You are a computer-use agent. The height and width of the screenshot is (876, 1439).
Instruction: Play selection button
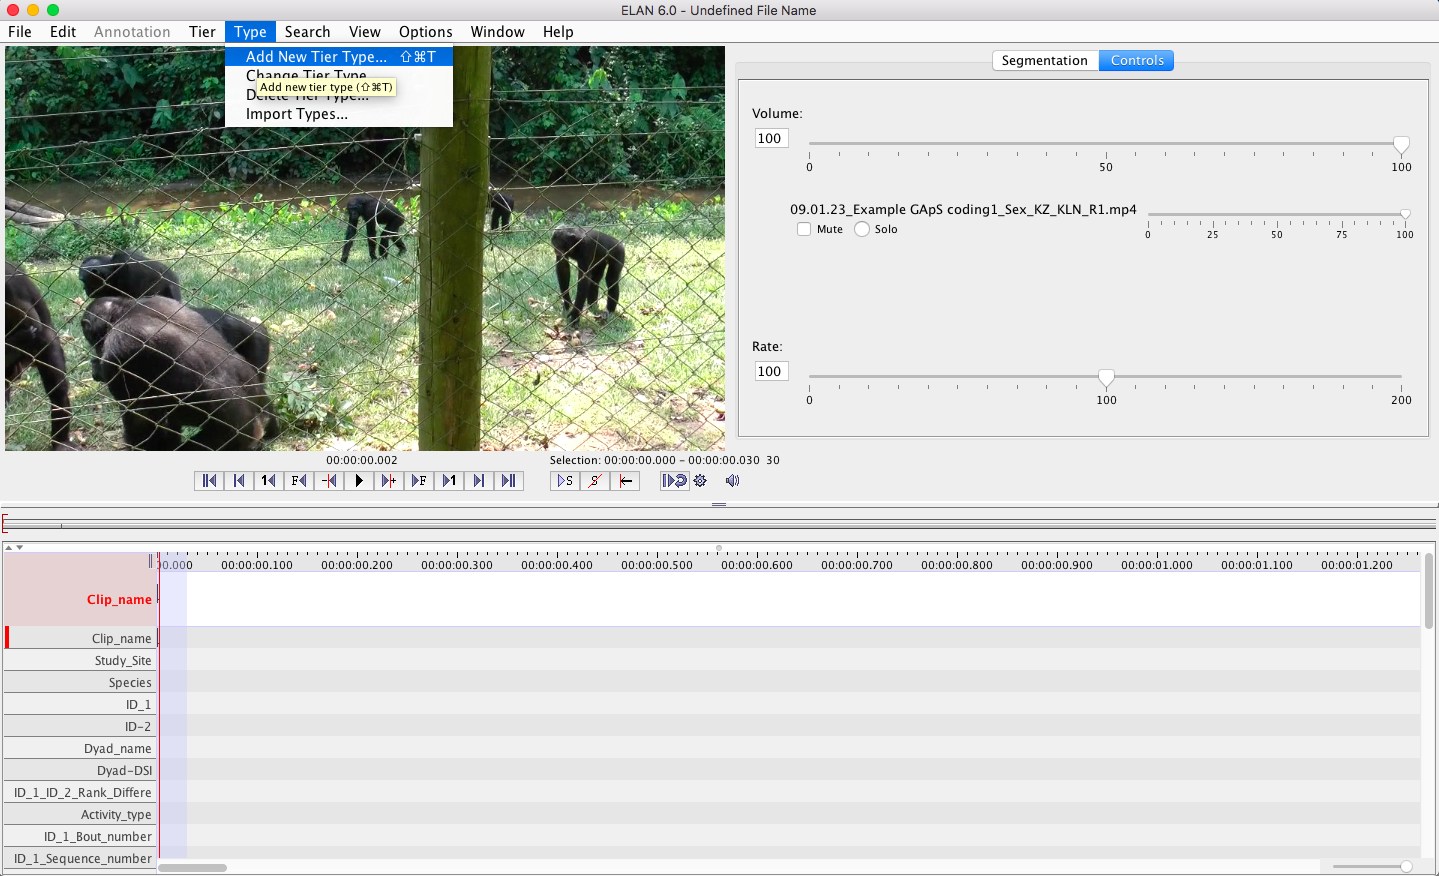[565, 481]
